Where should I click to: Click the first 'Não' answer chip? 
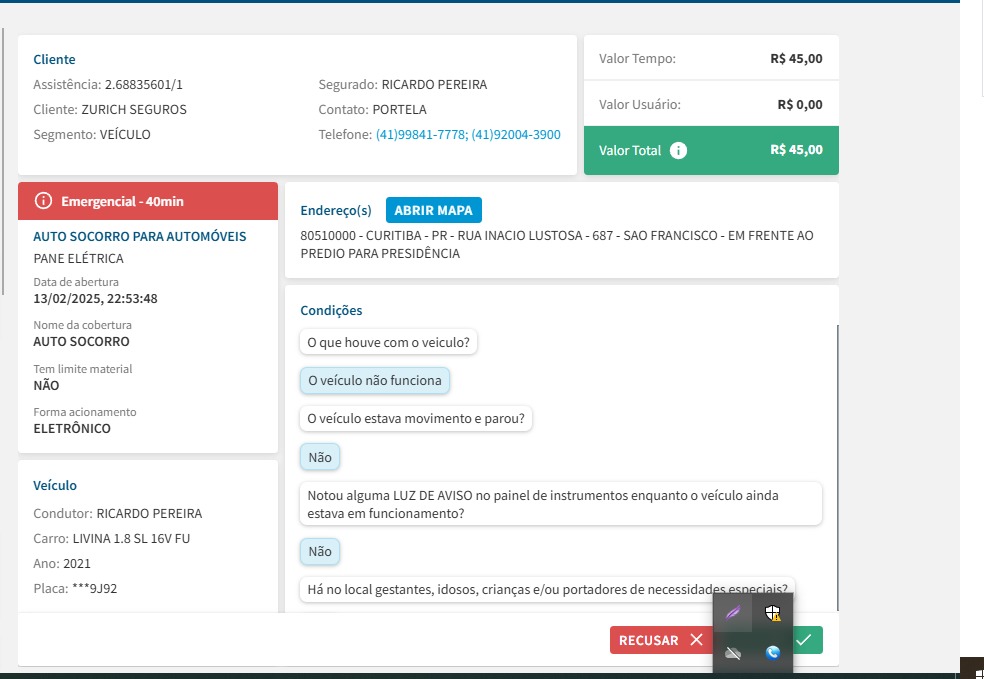(x=320, y=457)
